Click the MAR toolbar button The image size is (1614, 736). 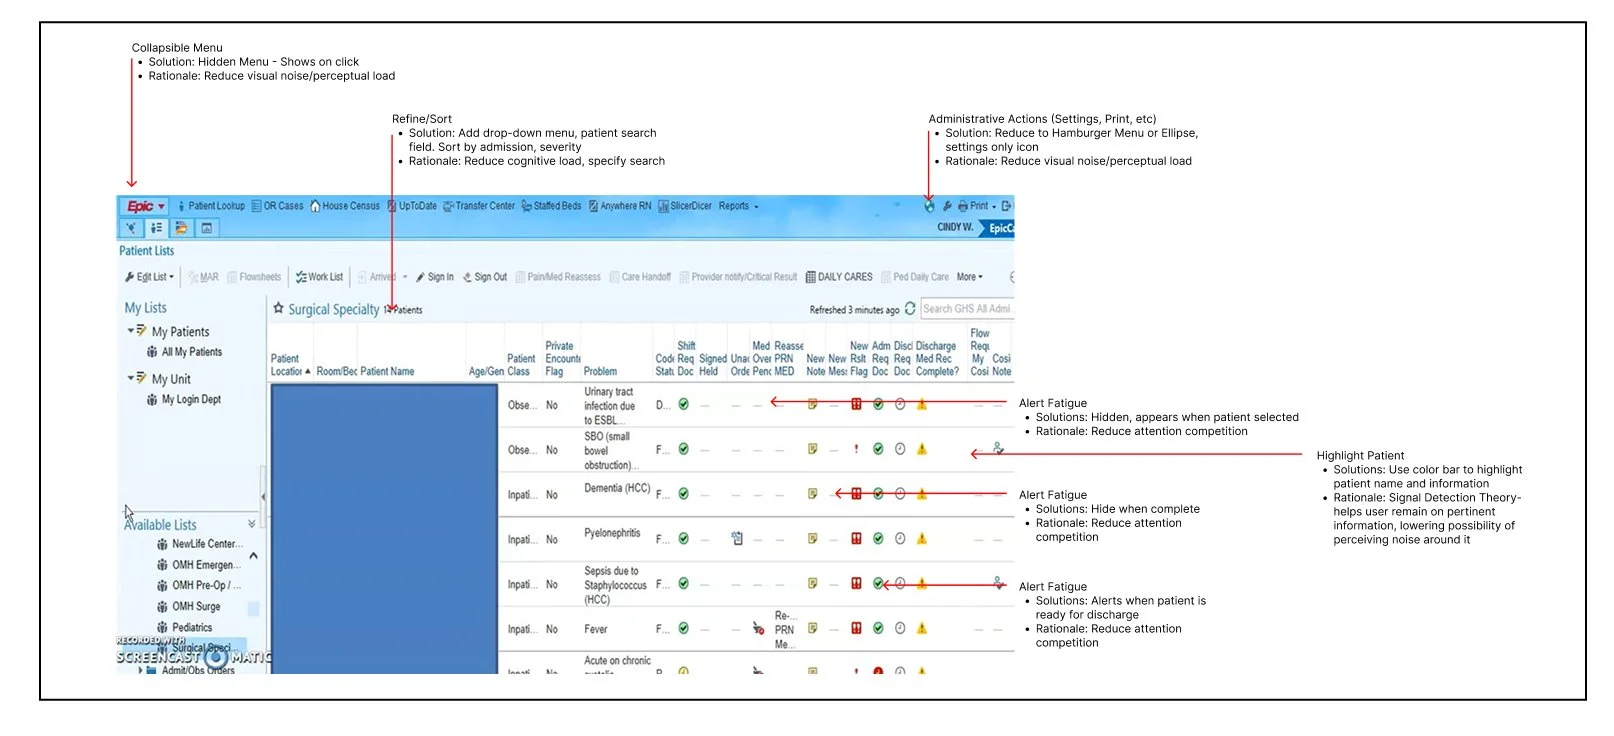pyautogui.click(x=203, y=277)
